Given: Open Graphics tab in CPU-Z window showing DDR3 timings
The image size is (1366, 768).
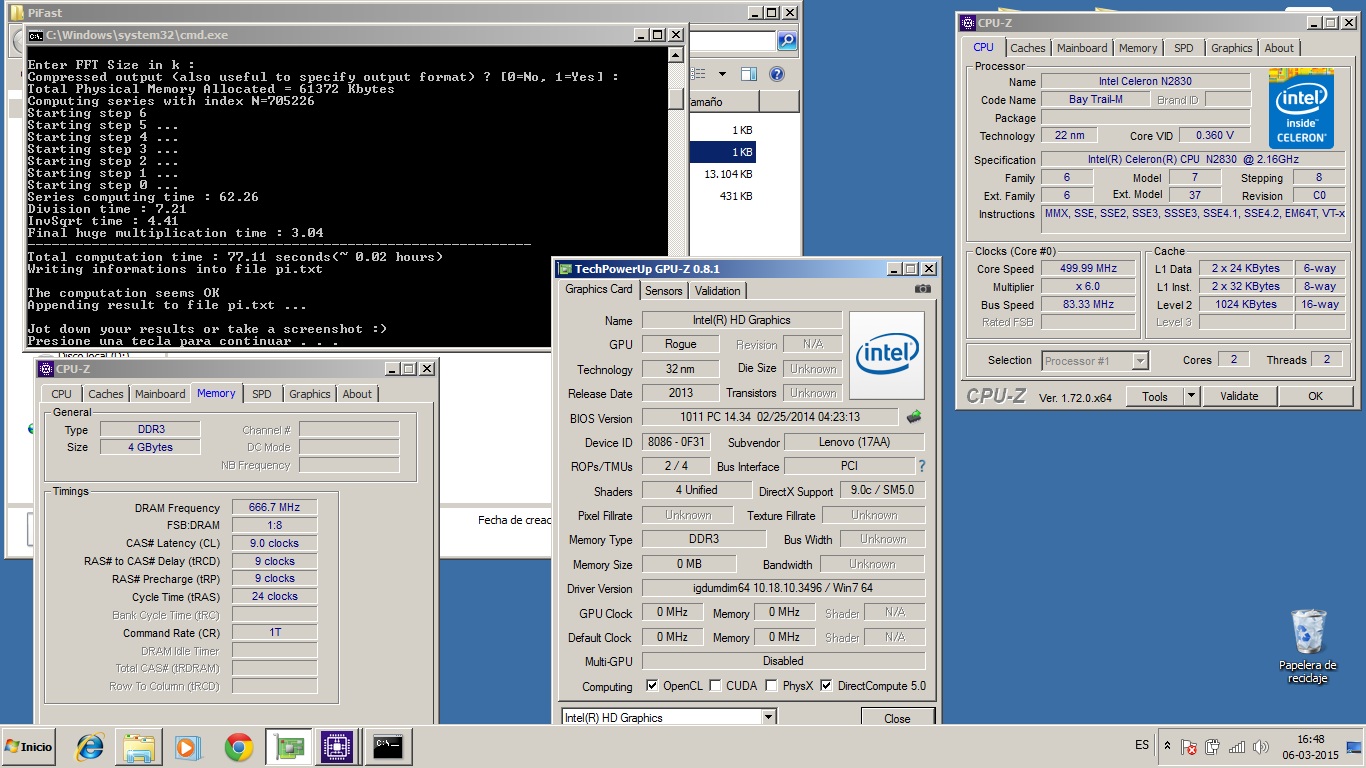Looking at the screenshot, I should (x=309, y=394).
